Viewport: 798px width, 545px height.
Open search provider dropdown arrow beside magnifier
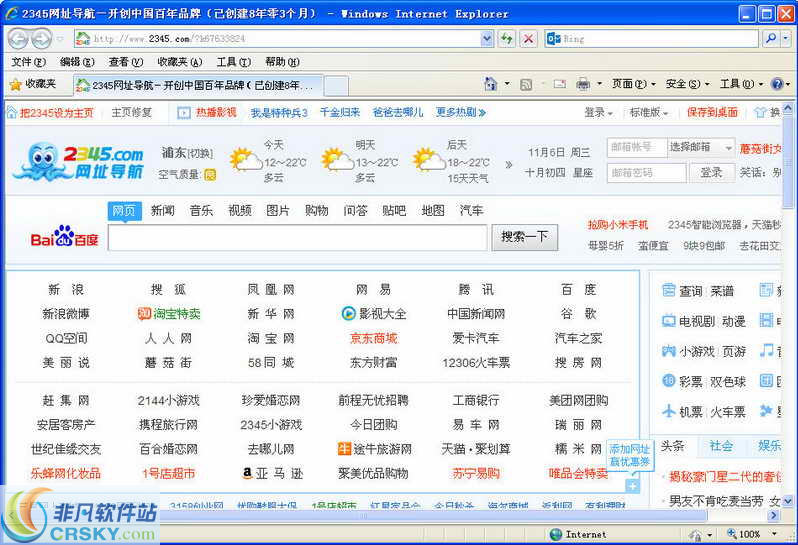coord(786,38)
